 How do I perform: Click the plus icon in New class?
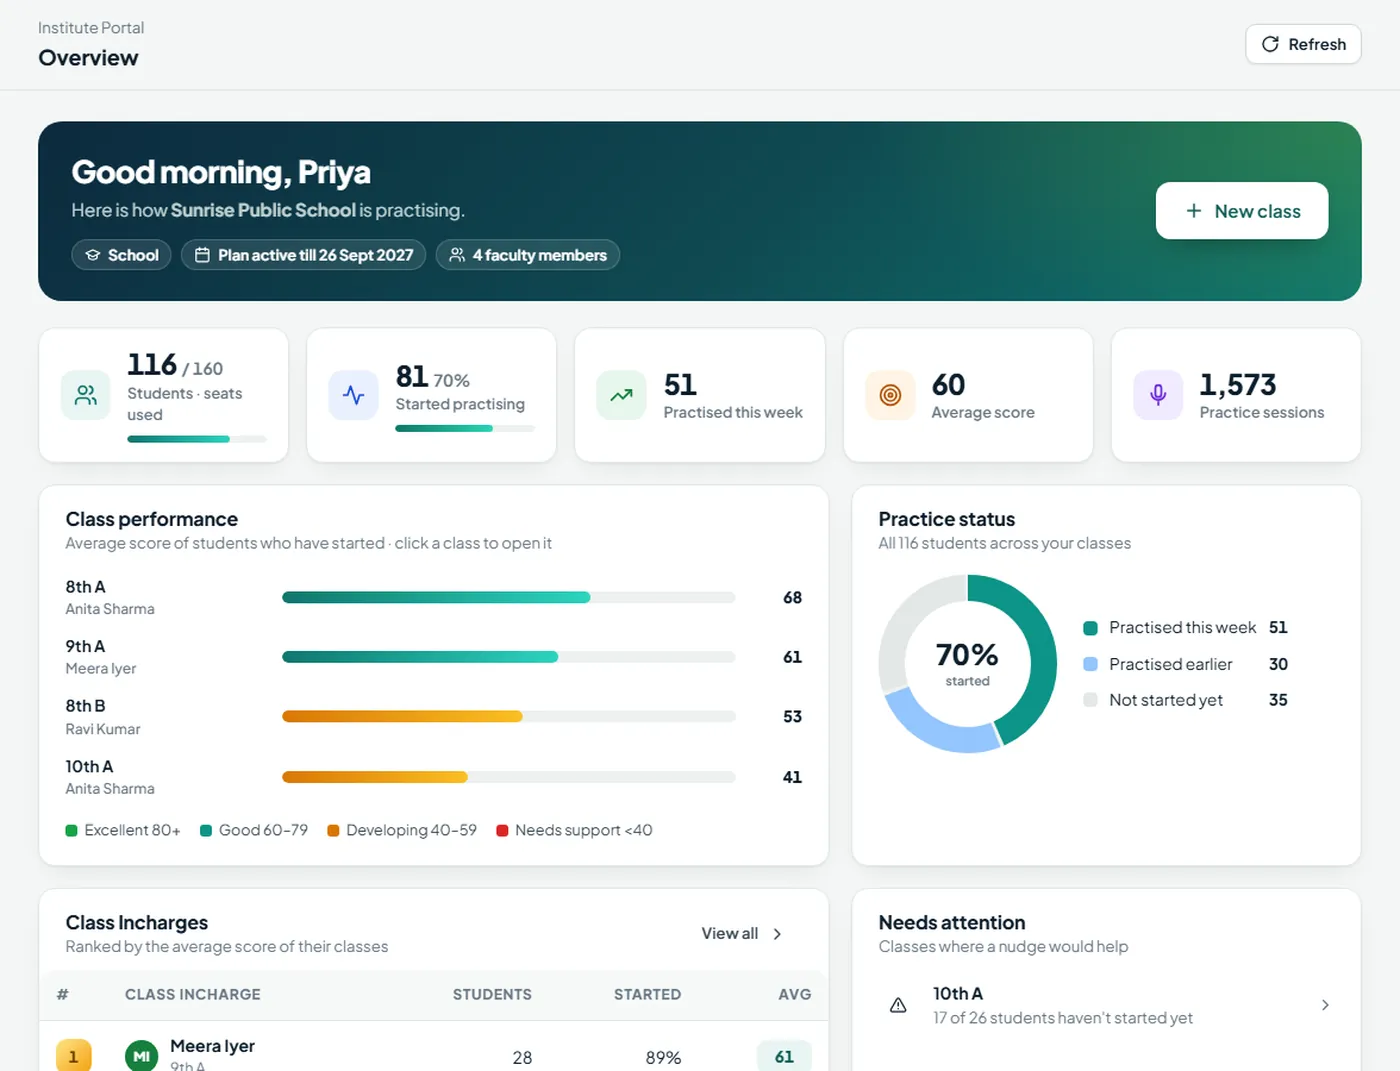(1194, 211)
